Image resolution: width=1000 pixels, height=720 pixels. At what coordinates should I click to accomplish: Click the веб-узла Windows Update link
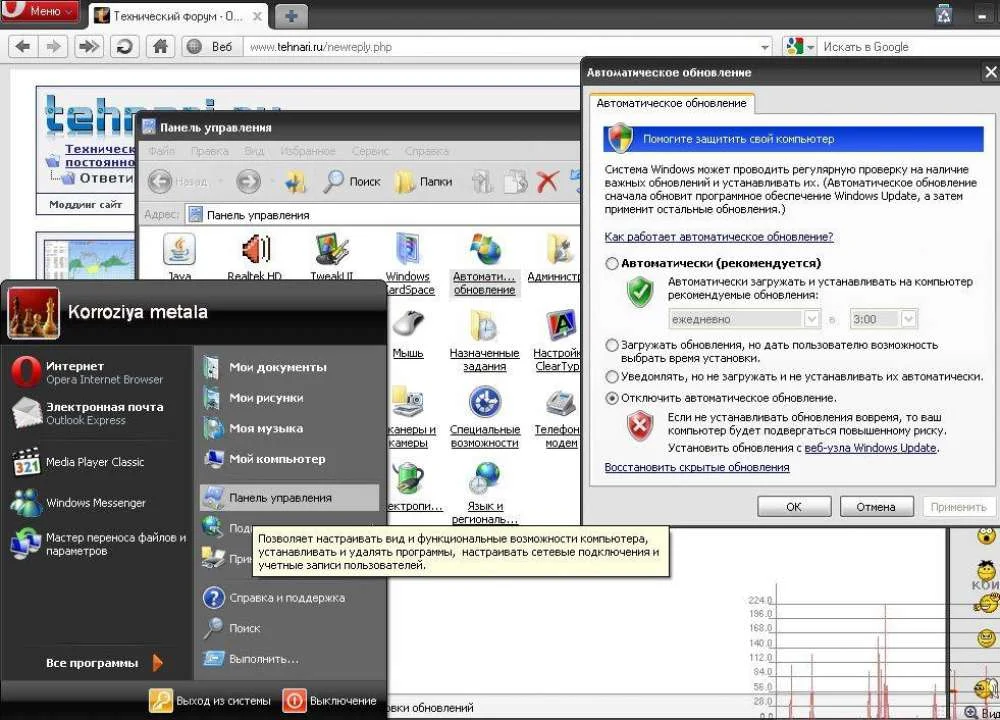tap(871, 448)
